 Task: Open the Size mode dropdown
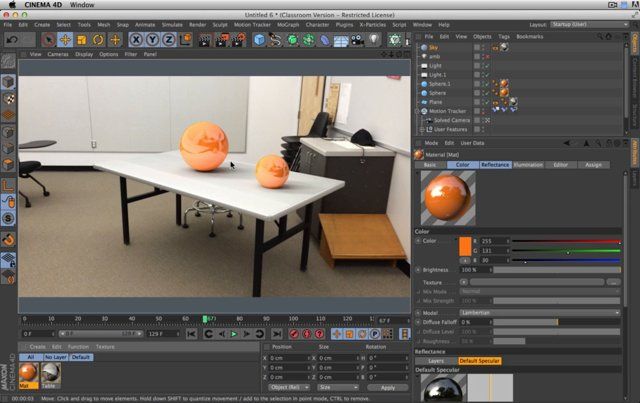pos(338,387)
